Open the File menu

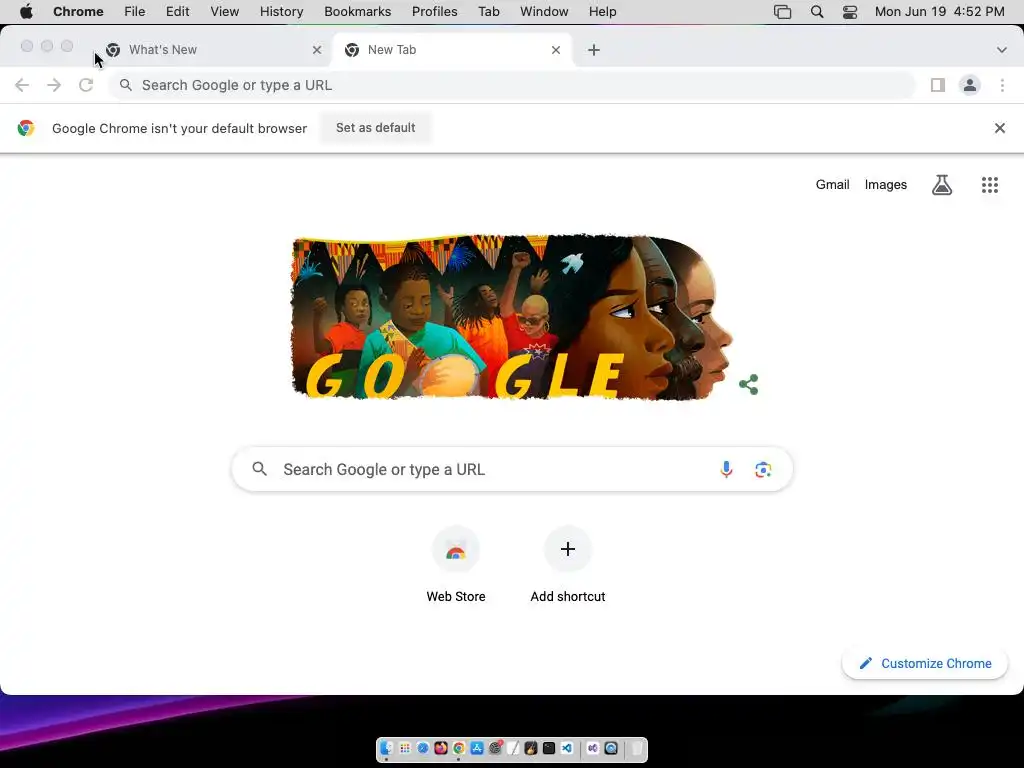pos(135,12)
